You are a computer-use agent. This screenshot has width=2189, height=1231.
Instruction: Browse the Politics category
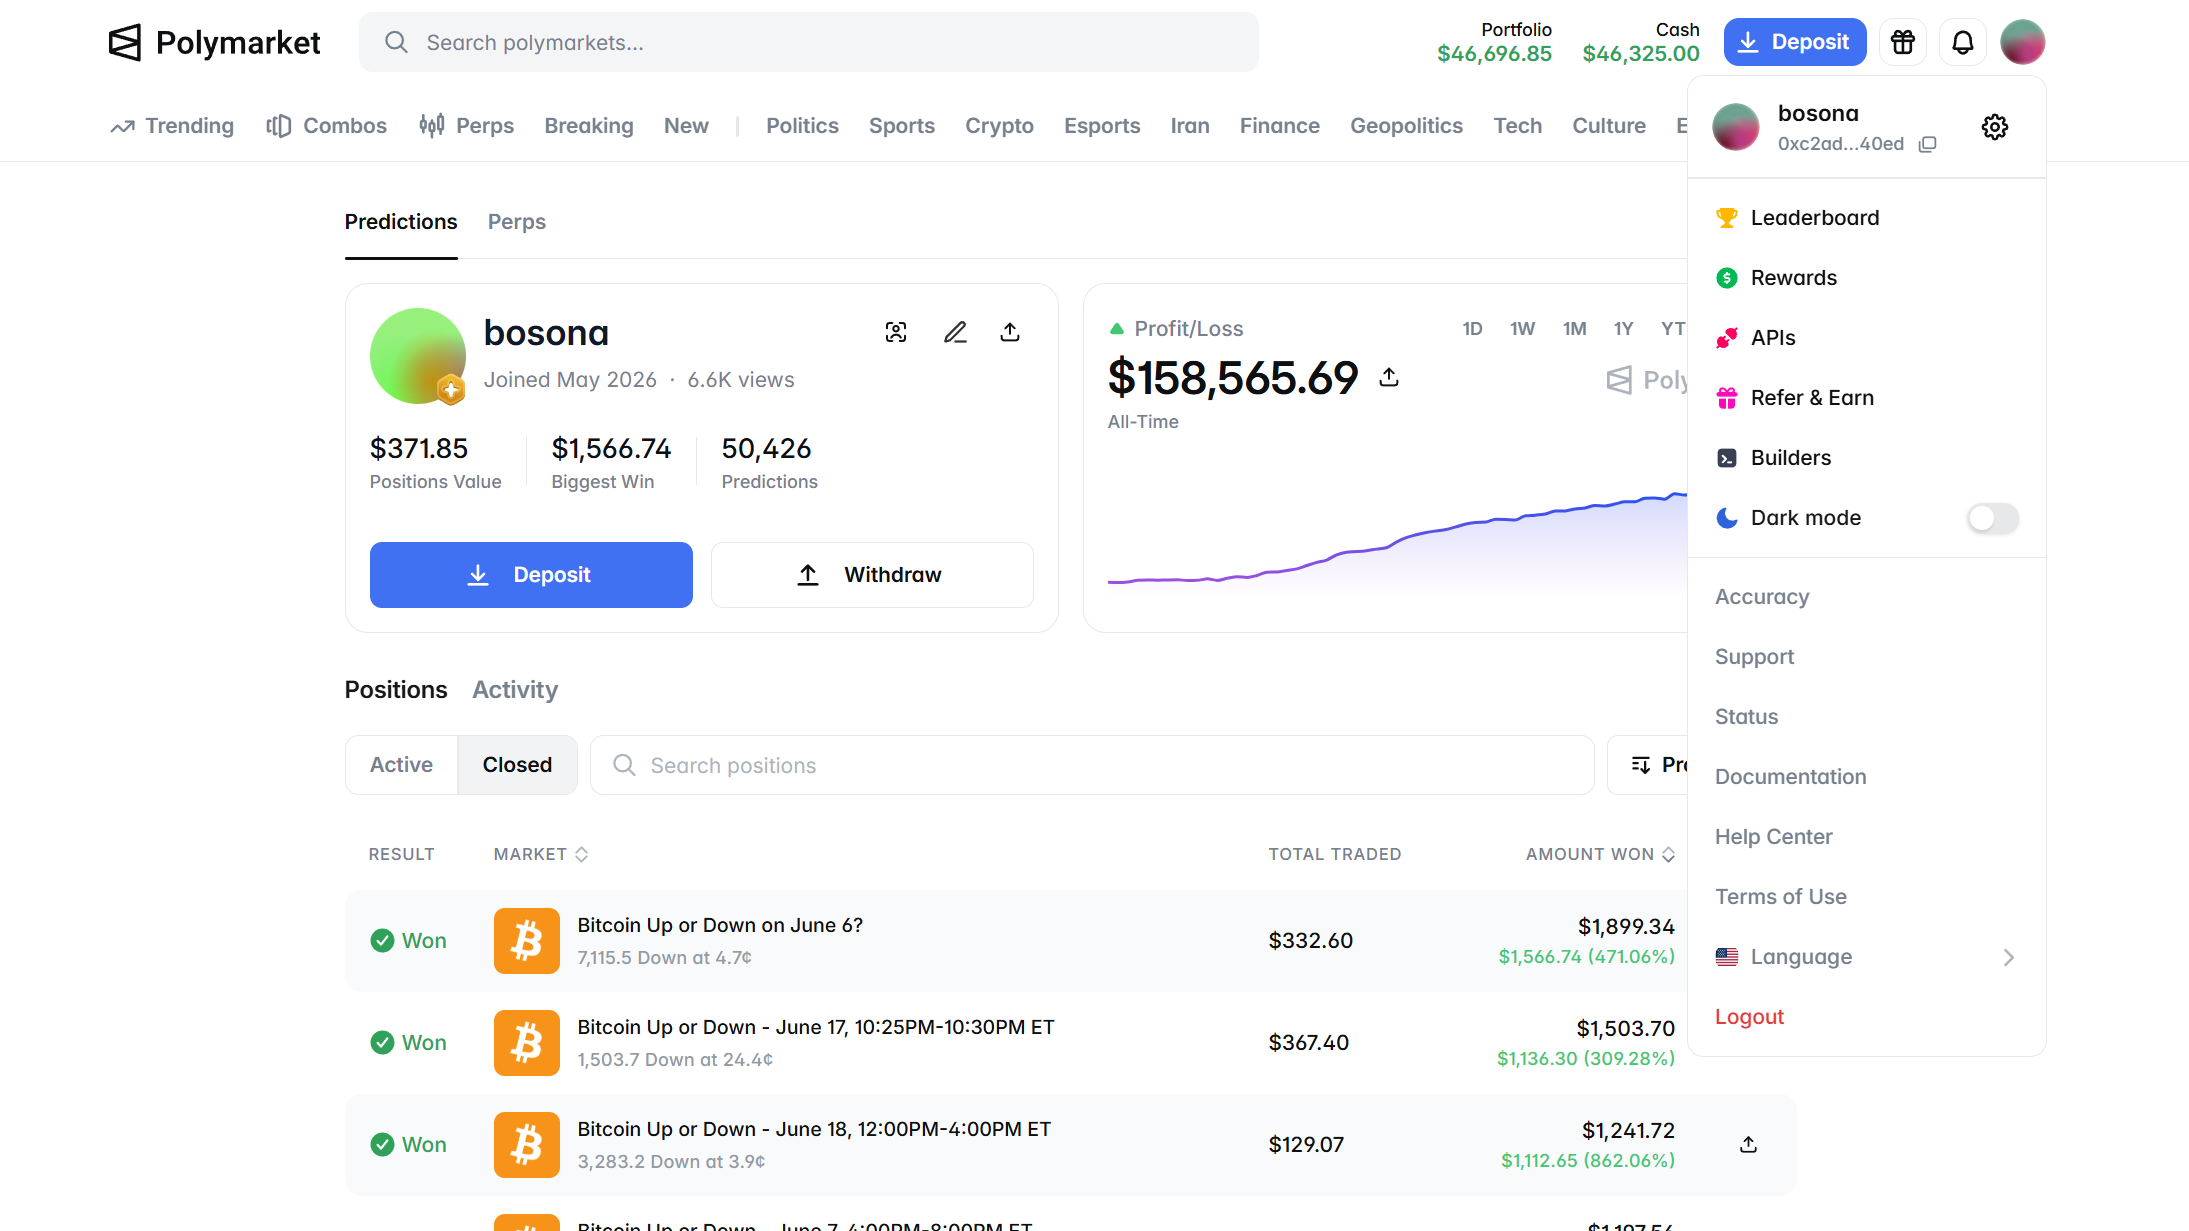(802, 126)
